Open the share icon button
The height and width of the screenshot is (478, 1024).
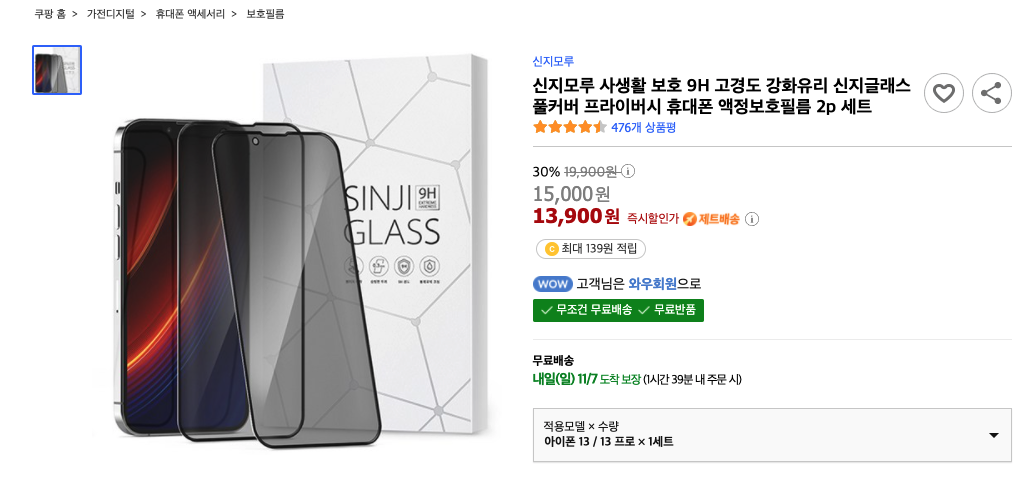(991, 93)
